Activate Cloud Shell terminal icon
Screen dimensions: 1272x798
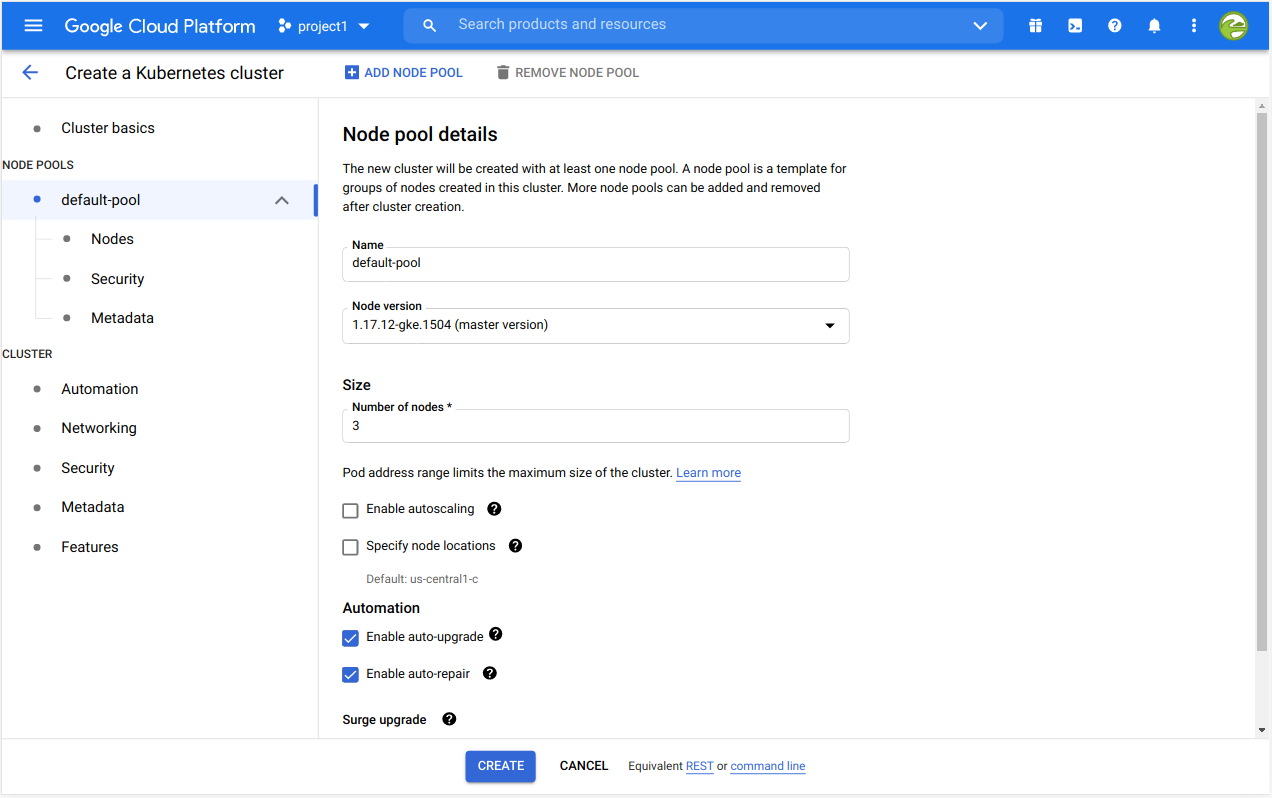click(x=1075, y=26)
